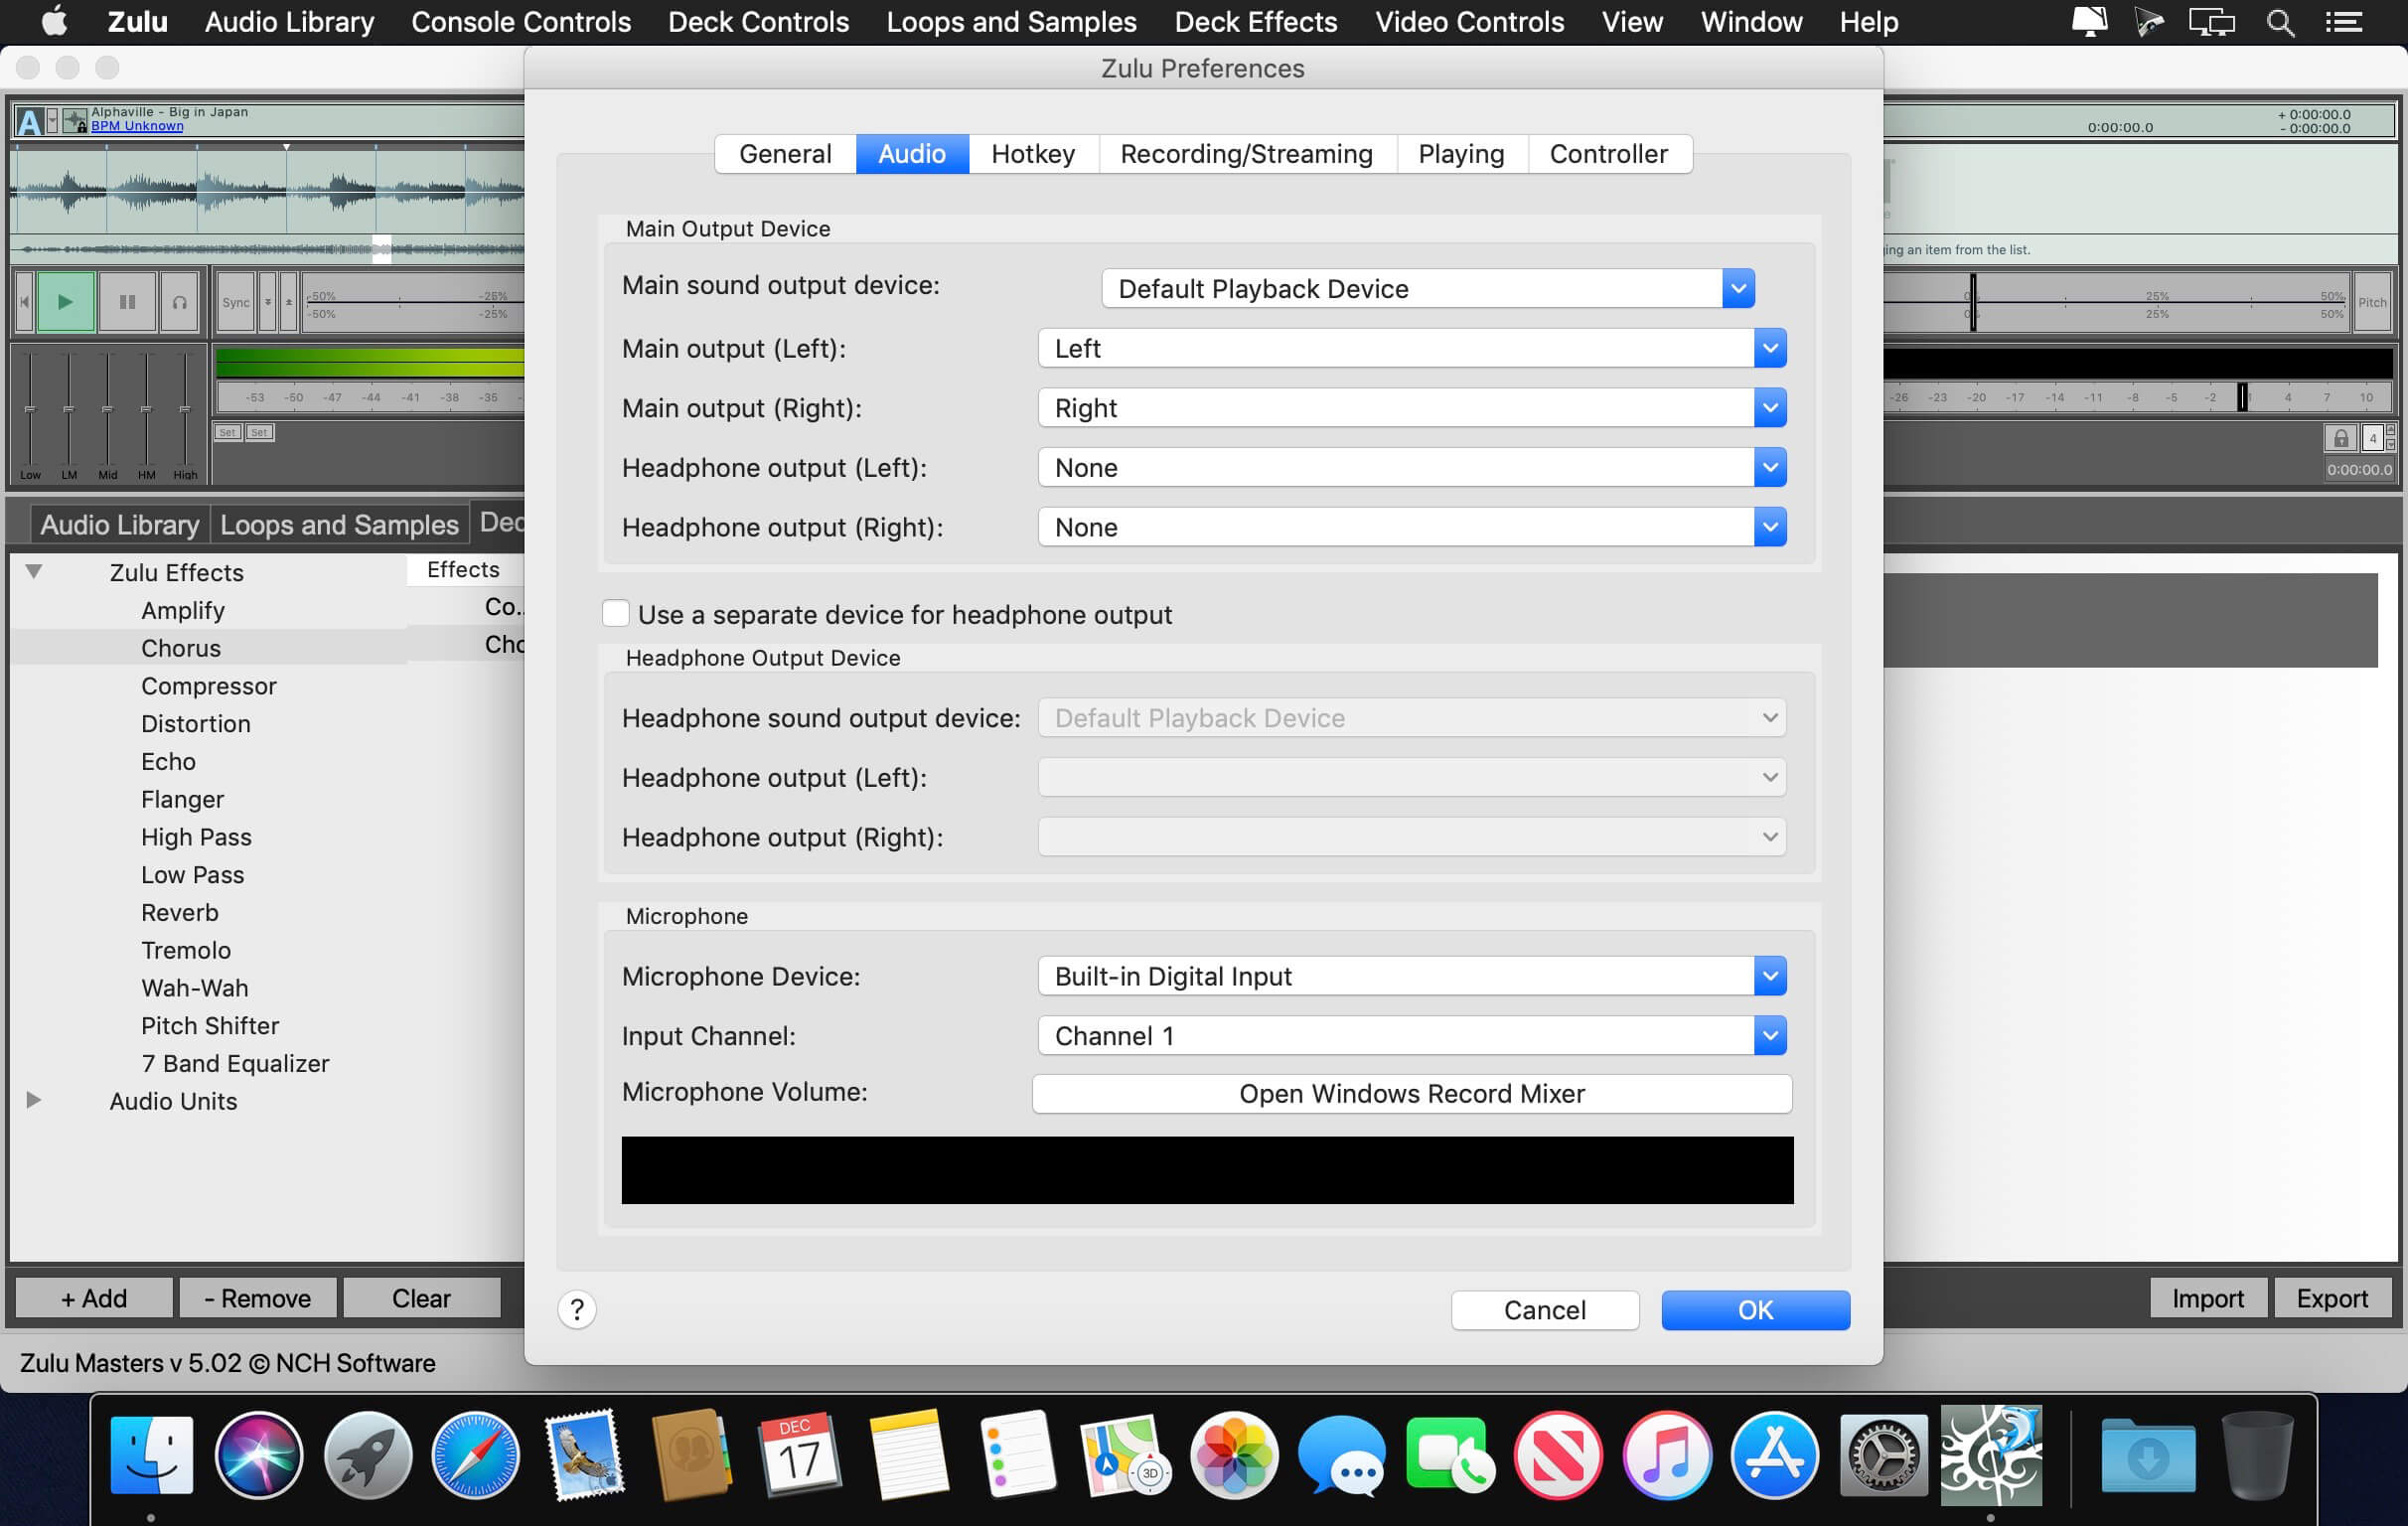Open Music app from the Dock
The image size is (2408, 1526).
pyautogui.click(x=1666, y=1454)
